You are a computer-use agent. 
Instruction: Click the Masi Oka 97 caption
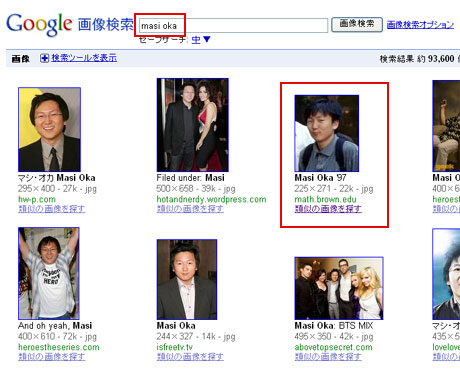tap(320, 178)
